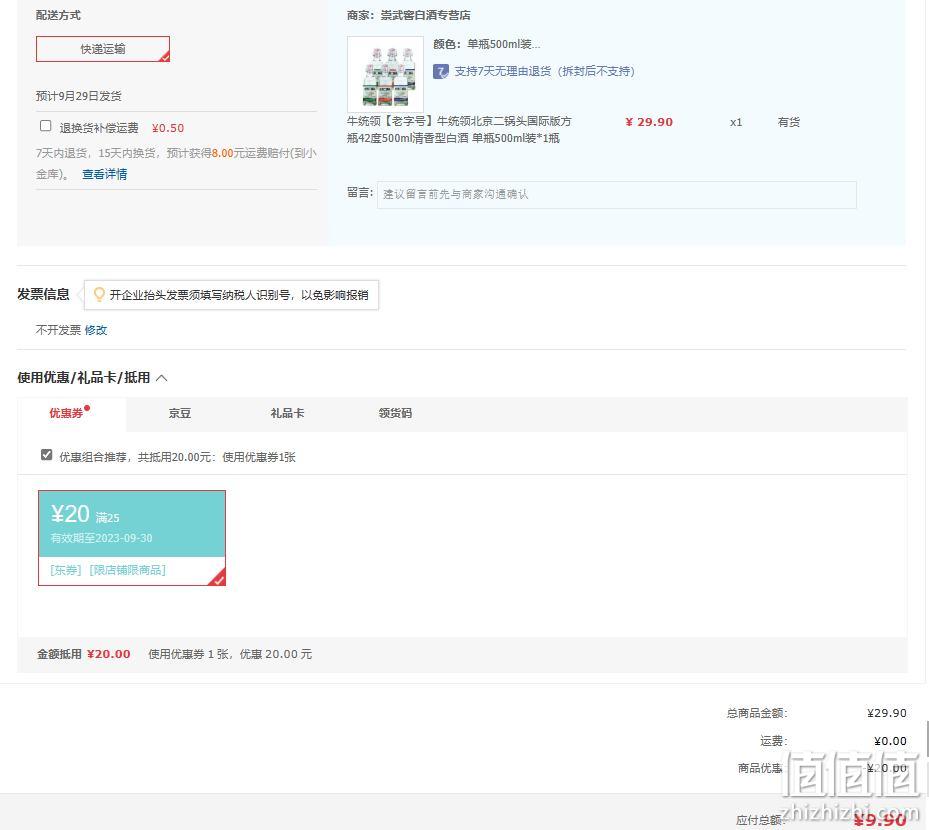Tick the 退换货补偿运费 checkbox
Image resolution: width=929 pixels, height=830 pixels.
pyautogui.click(x=46, y=126)
